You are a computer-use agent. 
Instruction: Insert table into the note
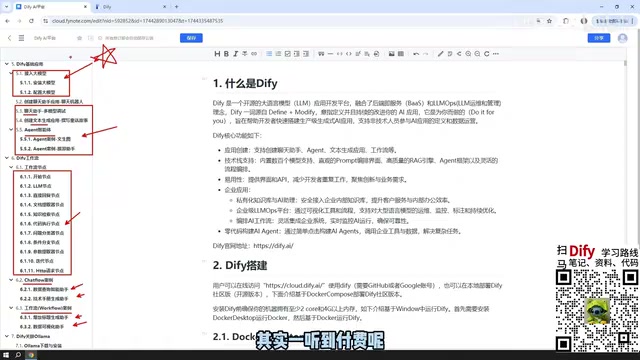coord(401,53)
